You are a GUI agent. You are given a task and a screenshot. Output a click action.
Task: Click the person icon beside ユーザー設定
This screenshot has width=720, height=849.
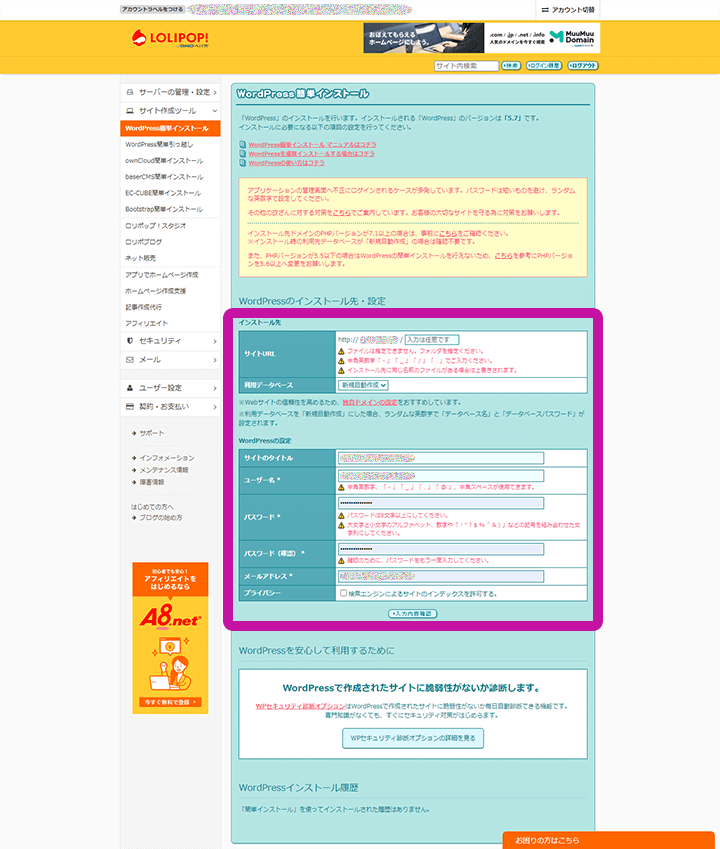pos(130,388)
